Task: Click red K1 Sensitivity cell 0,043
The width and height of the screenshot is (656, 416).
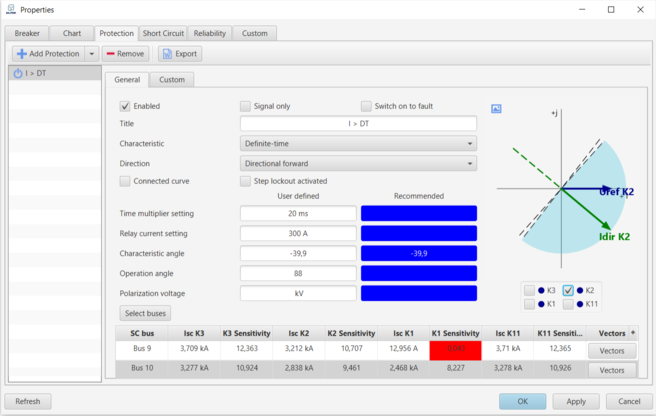Action: tap(456, 350)
